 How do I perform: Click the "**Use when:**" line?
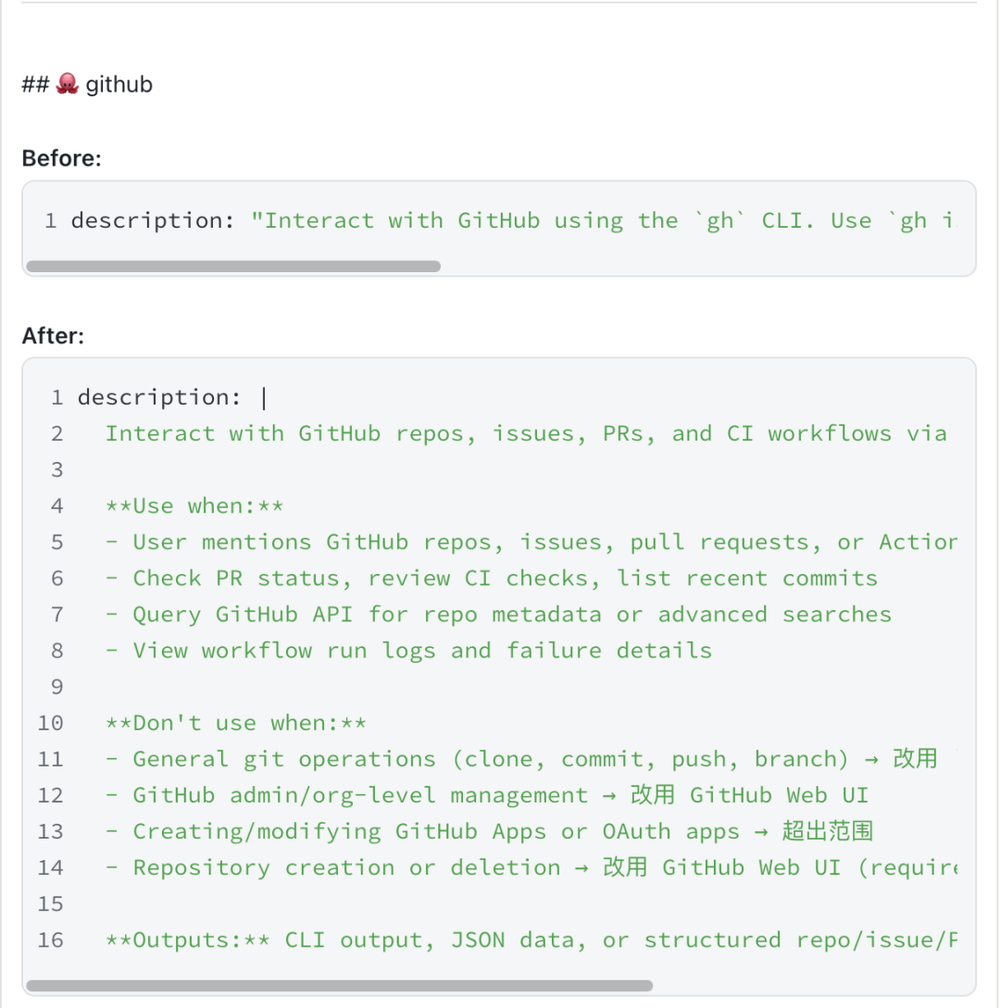pyautogui.click(x=194, y=506)
